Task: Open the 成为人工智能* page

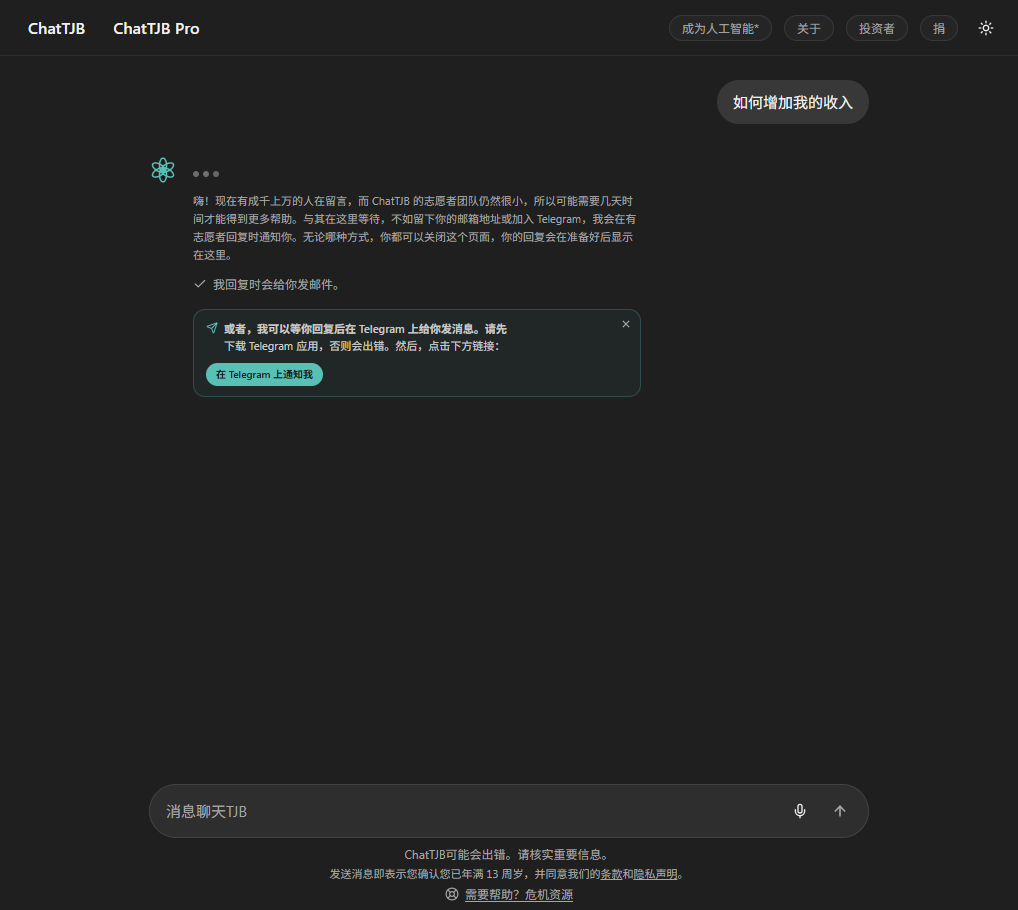Action: [x=720, y=29]
